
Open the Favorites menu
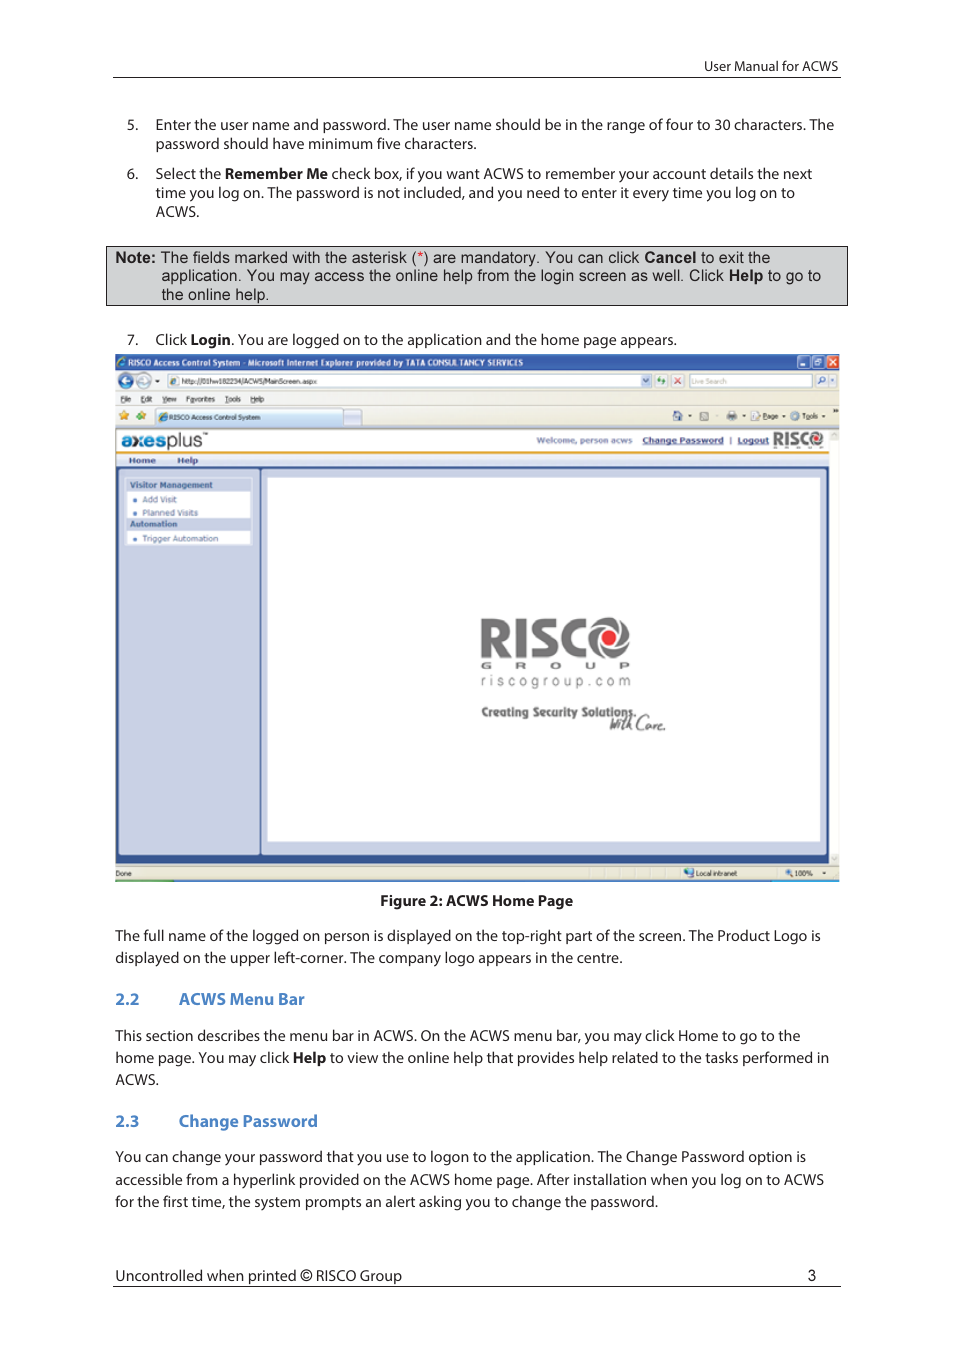[200, 399]
